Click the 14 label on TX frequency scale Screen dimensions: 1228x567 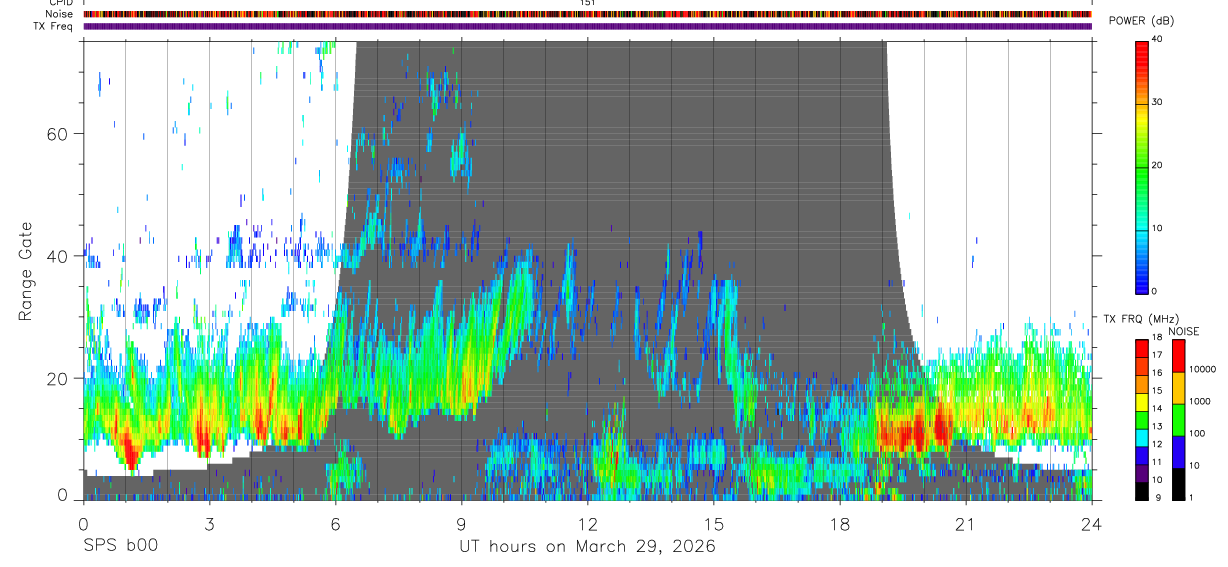[x=1157, y=408]
